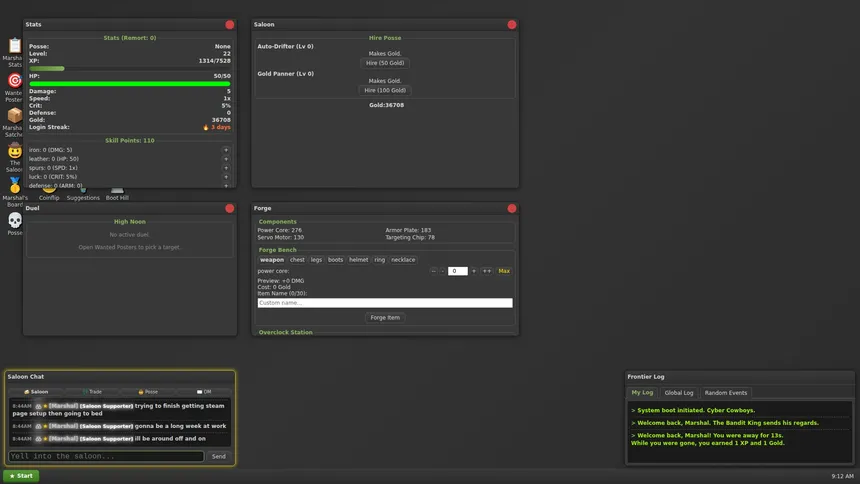Image resolution: width=860 pixels, height=484 pixels.
Task: Open the Marshal Satchel box icon
Action: tap(15, 115)
